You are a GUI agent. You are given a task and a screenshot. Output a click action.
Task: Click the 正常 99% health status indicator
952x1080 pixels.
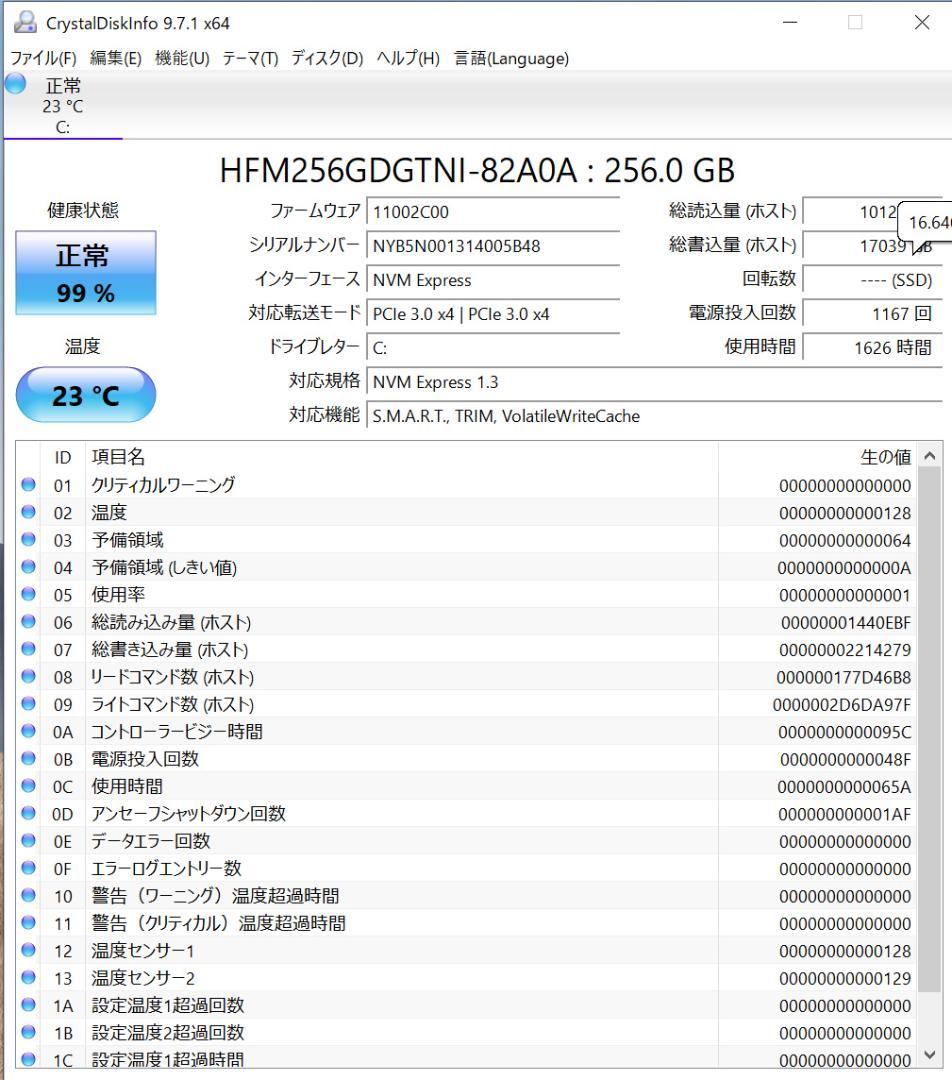coord(85,273)
